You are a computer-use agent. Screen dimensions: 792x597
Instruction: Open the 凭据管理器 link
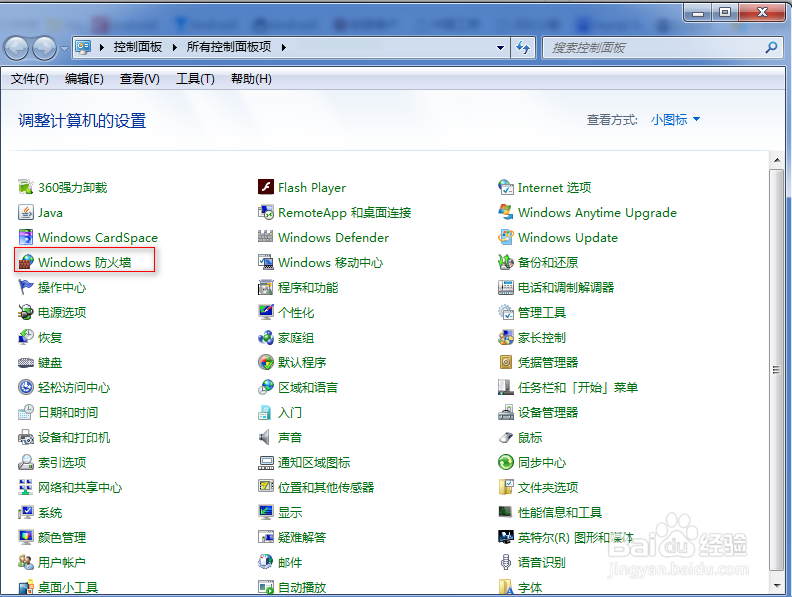pos(548,362)
